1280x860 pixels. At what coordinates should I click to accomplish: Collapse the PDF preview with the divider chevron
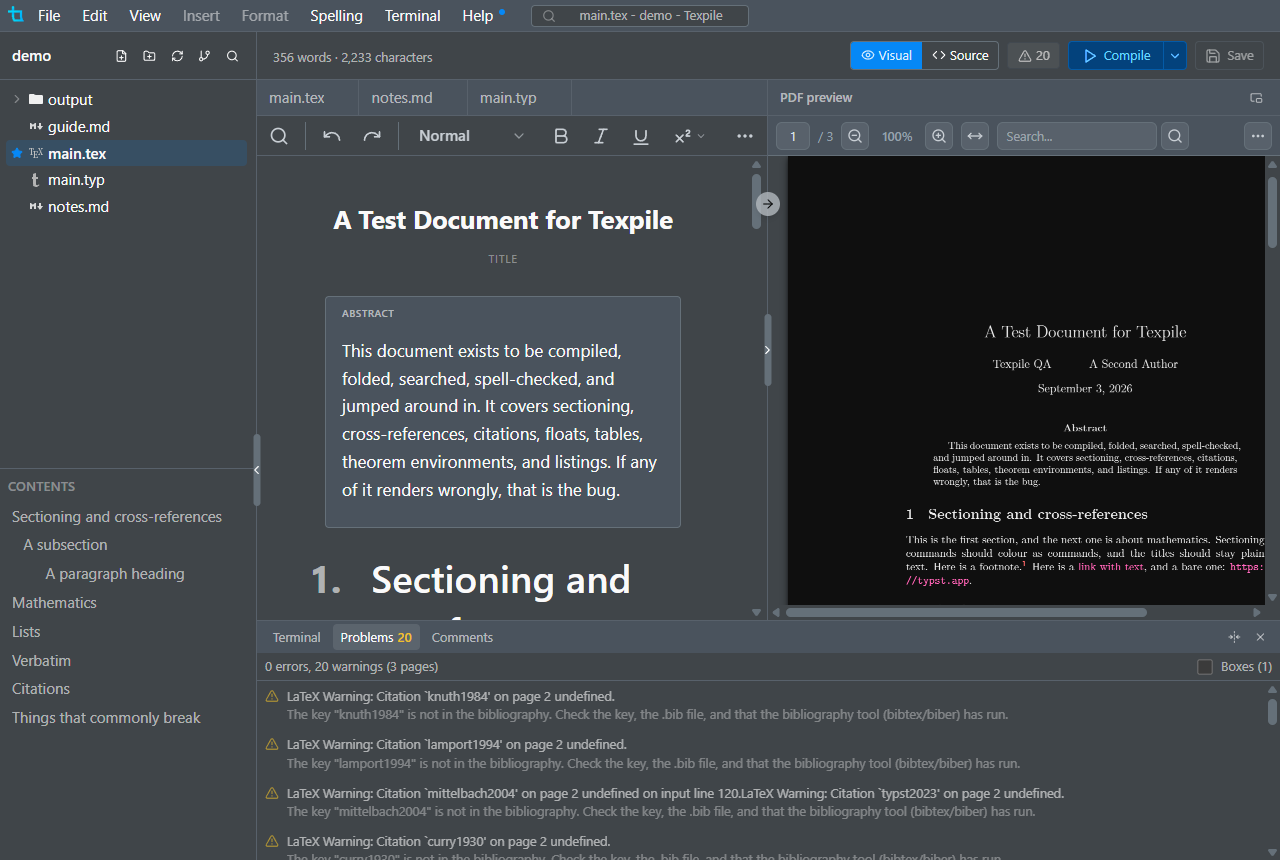767,350
